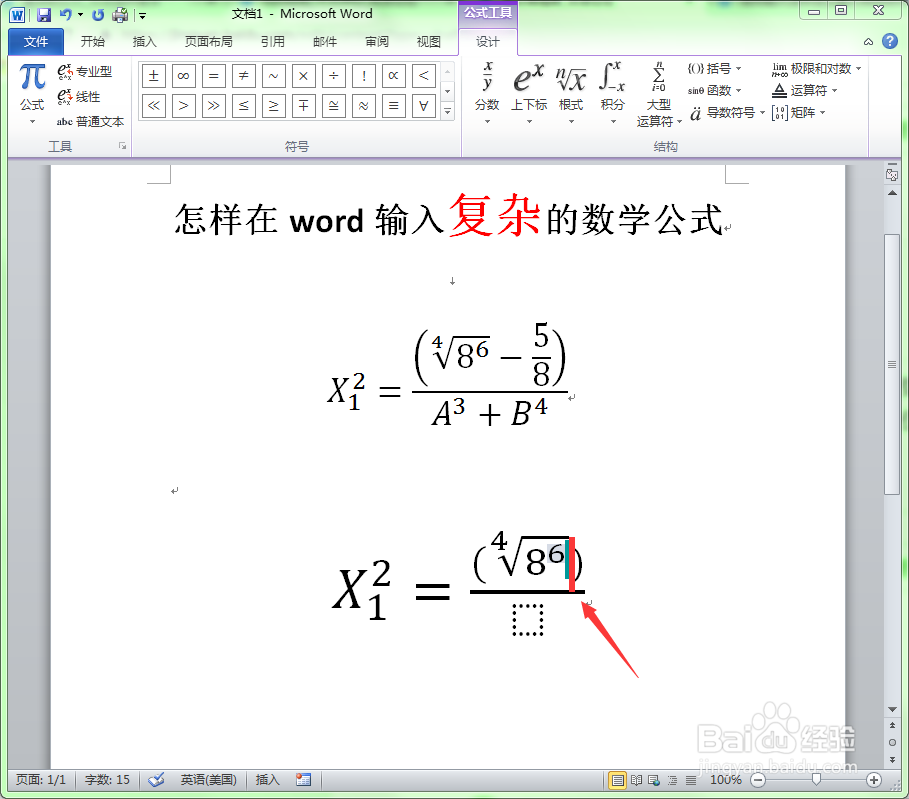Click the spell check status icon
909x799 pixels.
click(155, 780)
